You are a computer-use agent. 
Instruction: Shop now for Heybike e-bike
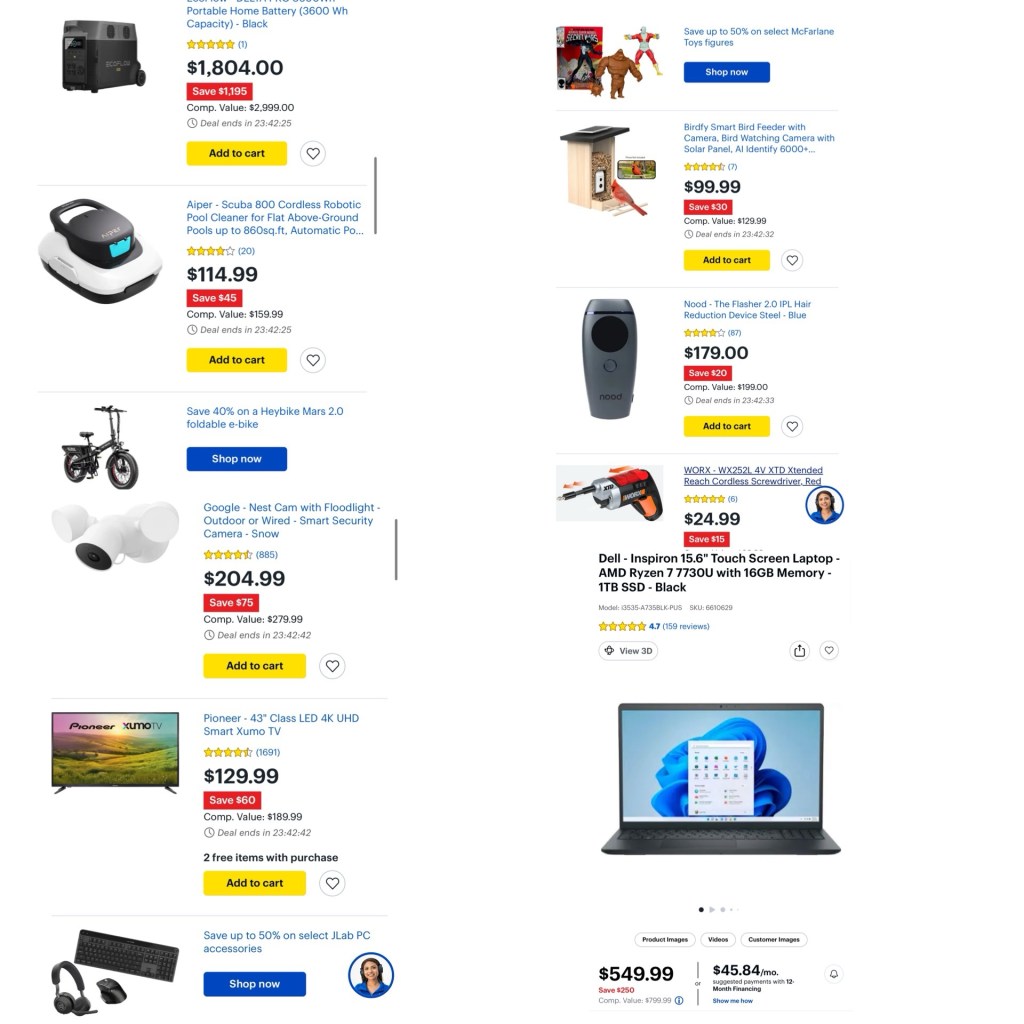[236, 459]
